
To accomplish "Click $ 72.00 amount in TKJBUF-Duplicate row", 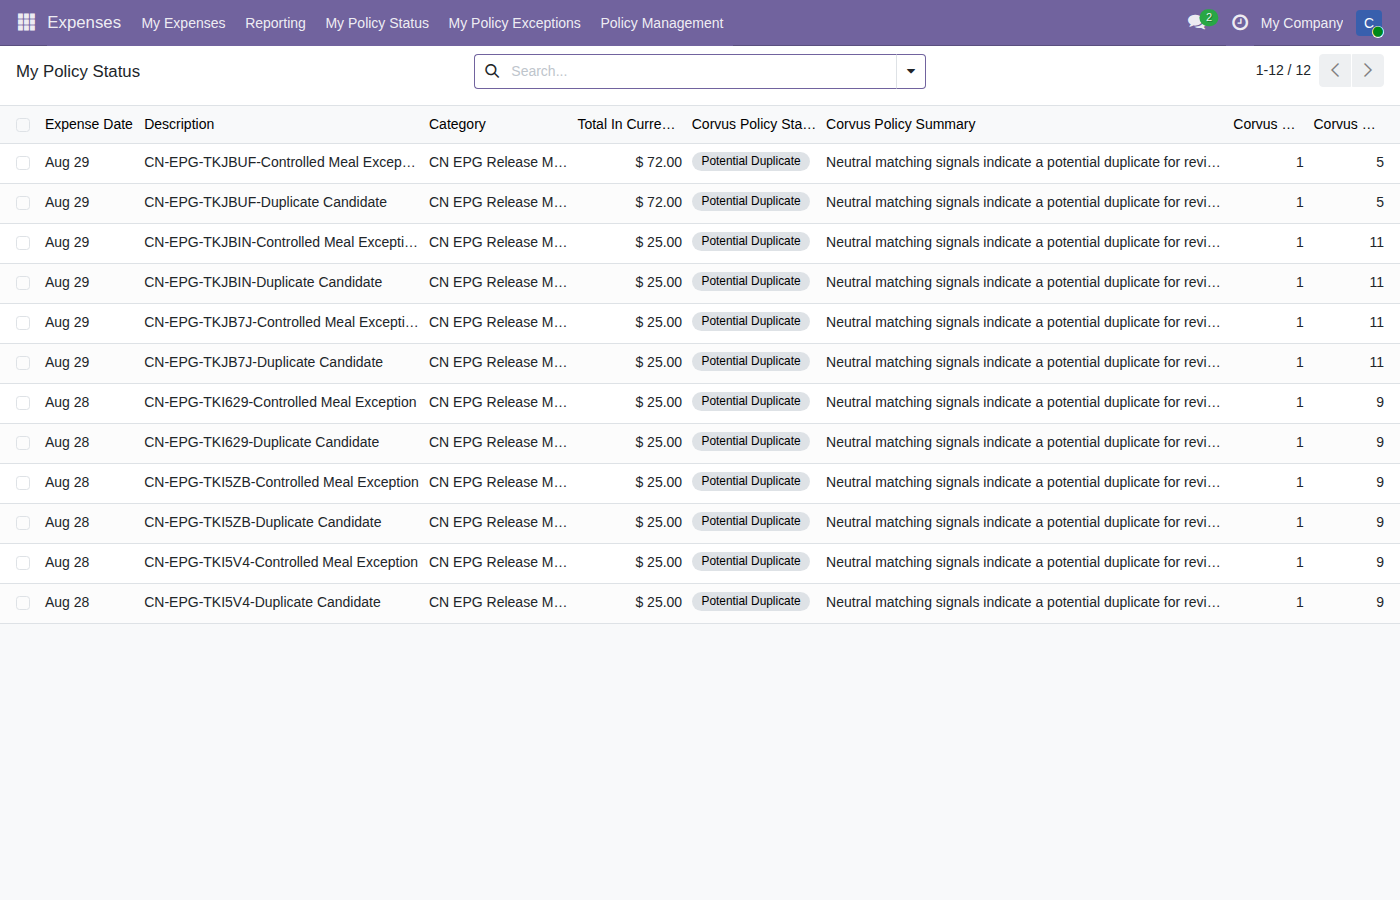I will [x=658, y=202].
